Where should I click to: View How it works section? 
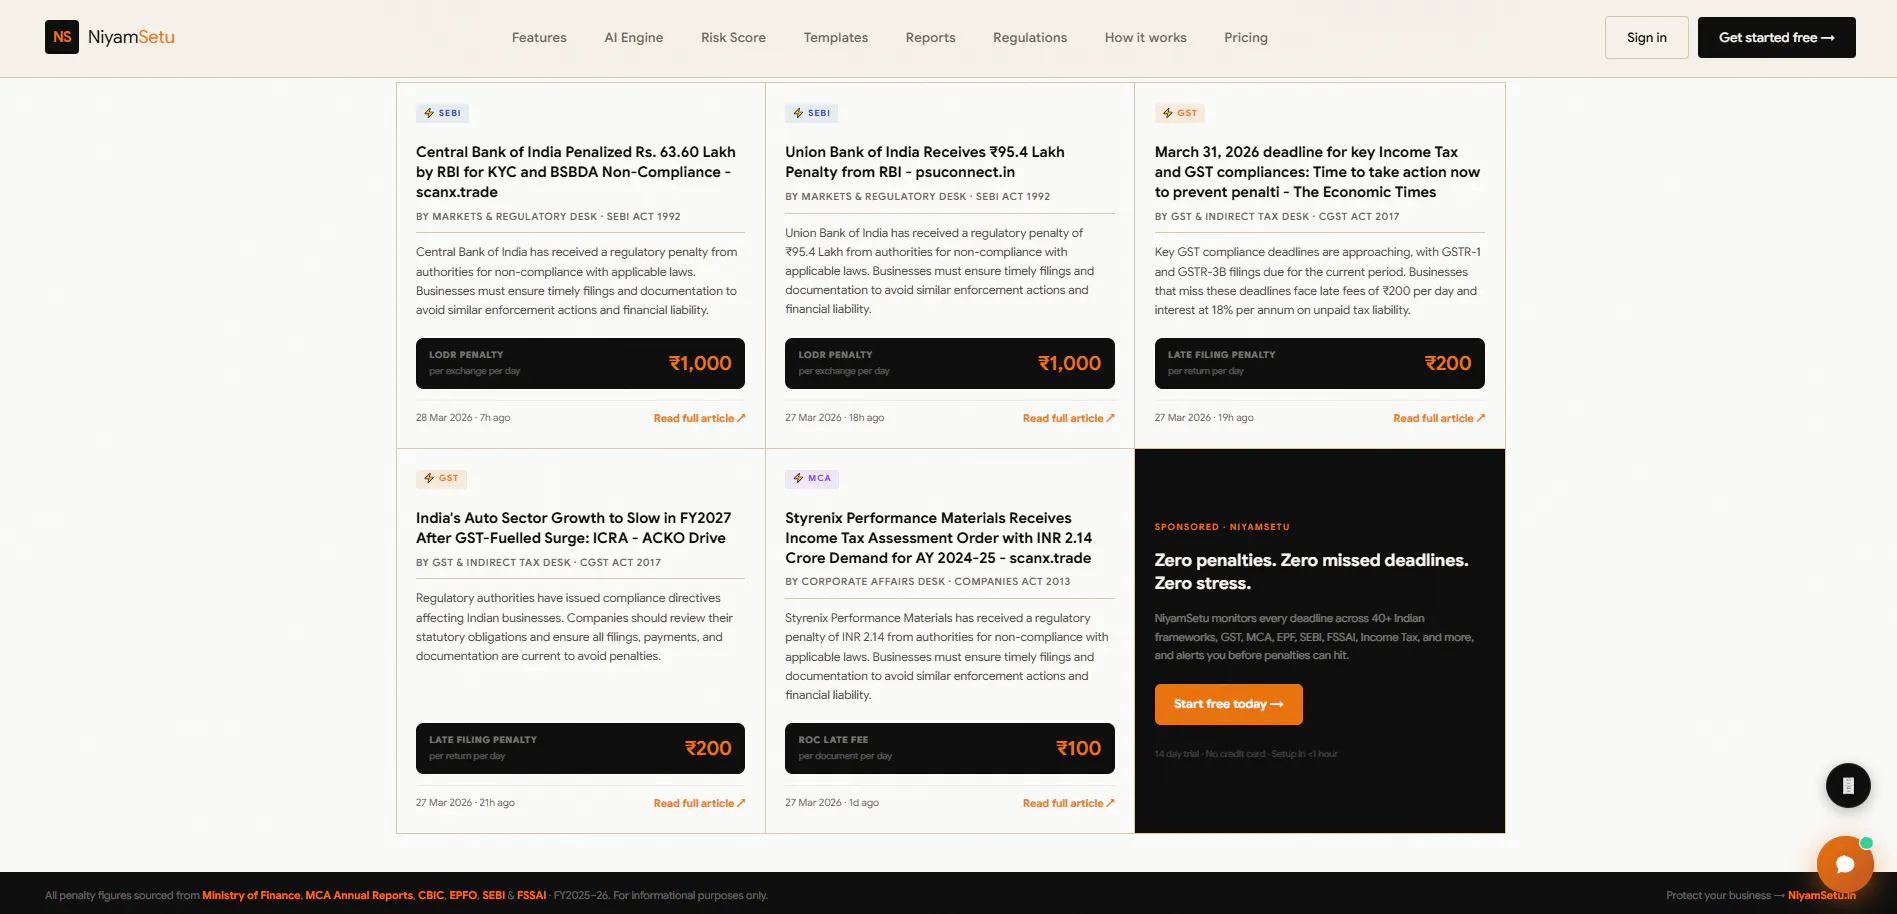pos(1146,38)
